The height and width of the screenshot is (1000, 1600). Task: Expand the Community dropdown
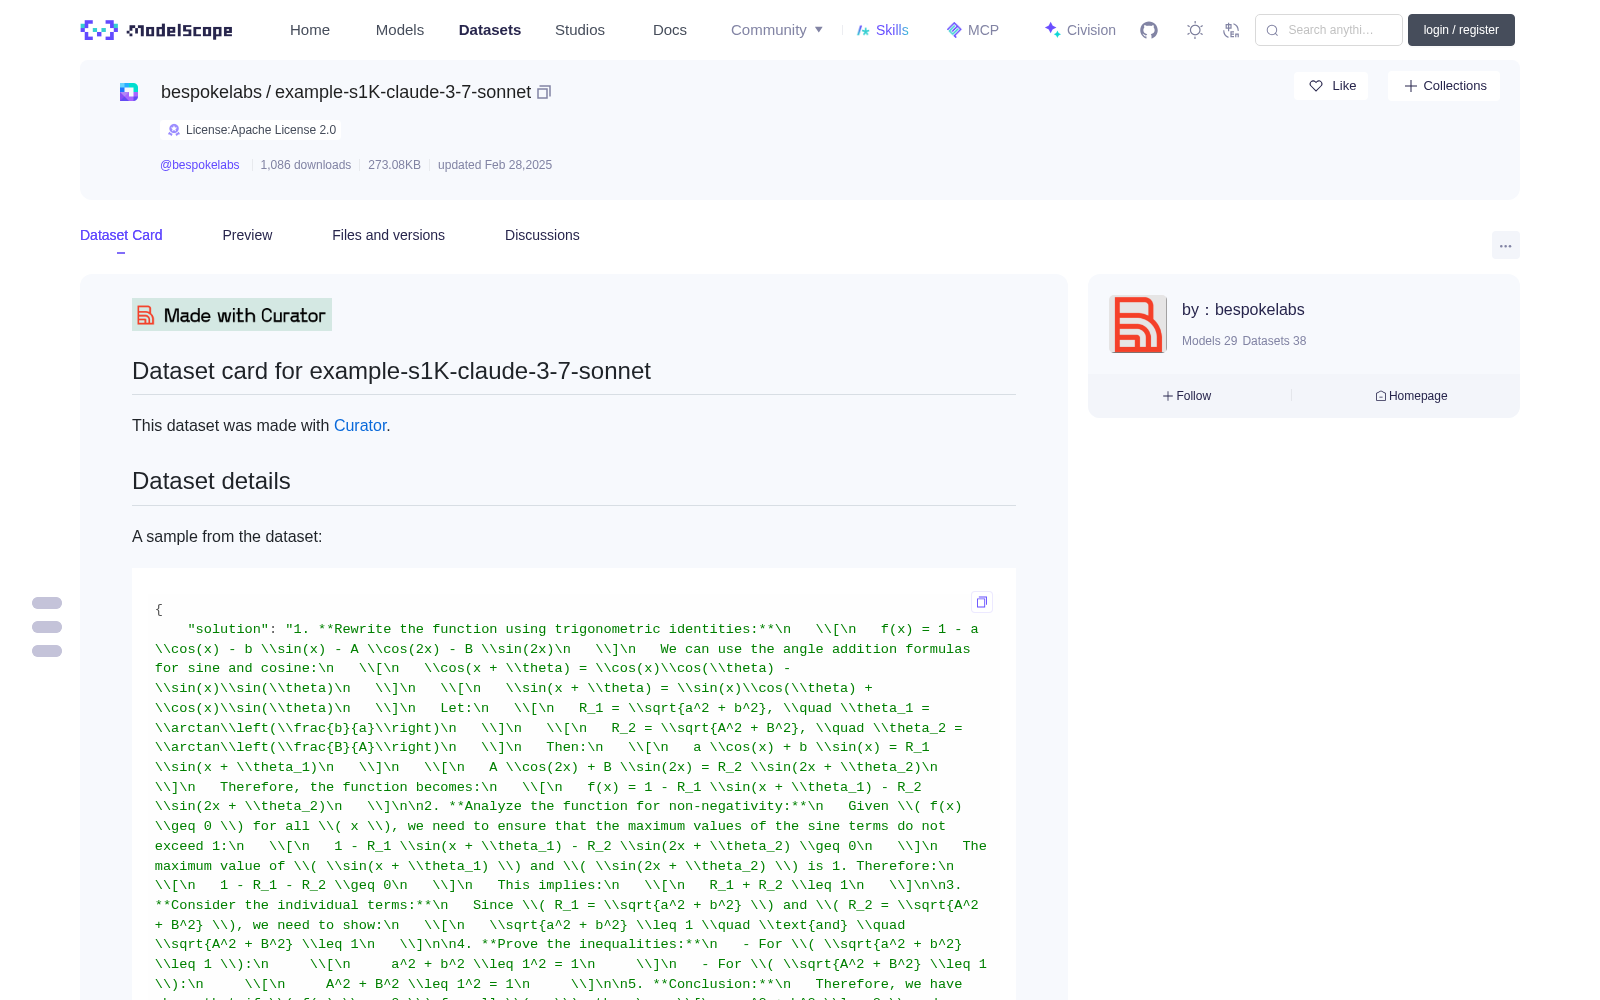point(777,30)
